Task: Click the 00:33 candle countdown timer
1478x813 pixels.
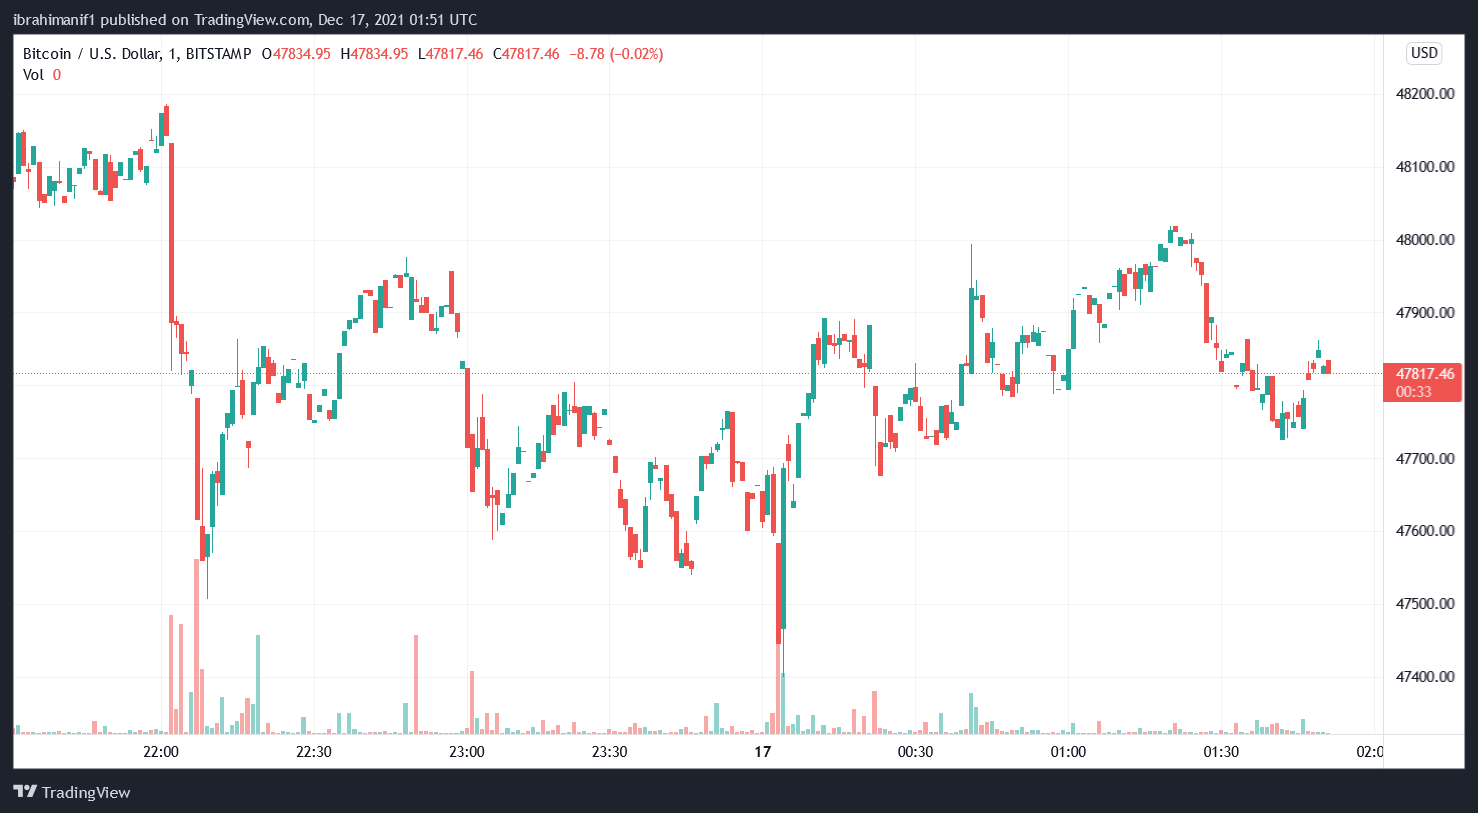Action: pyautogui.click(x=1414, y=392)
